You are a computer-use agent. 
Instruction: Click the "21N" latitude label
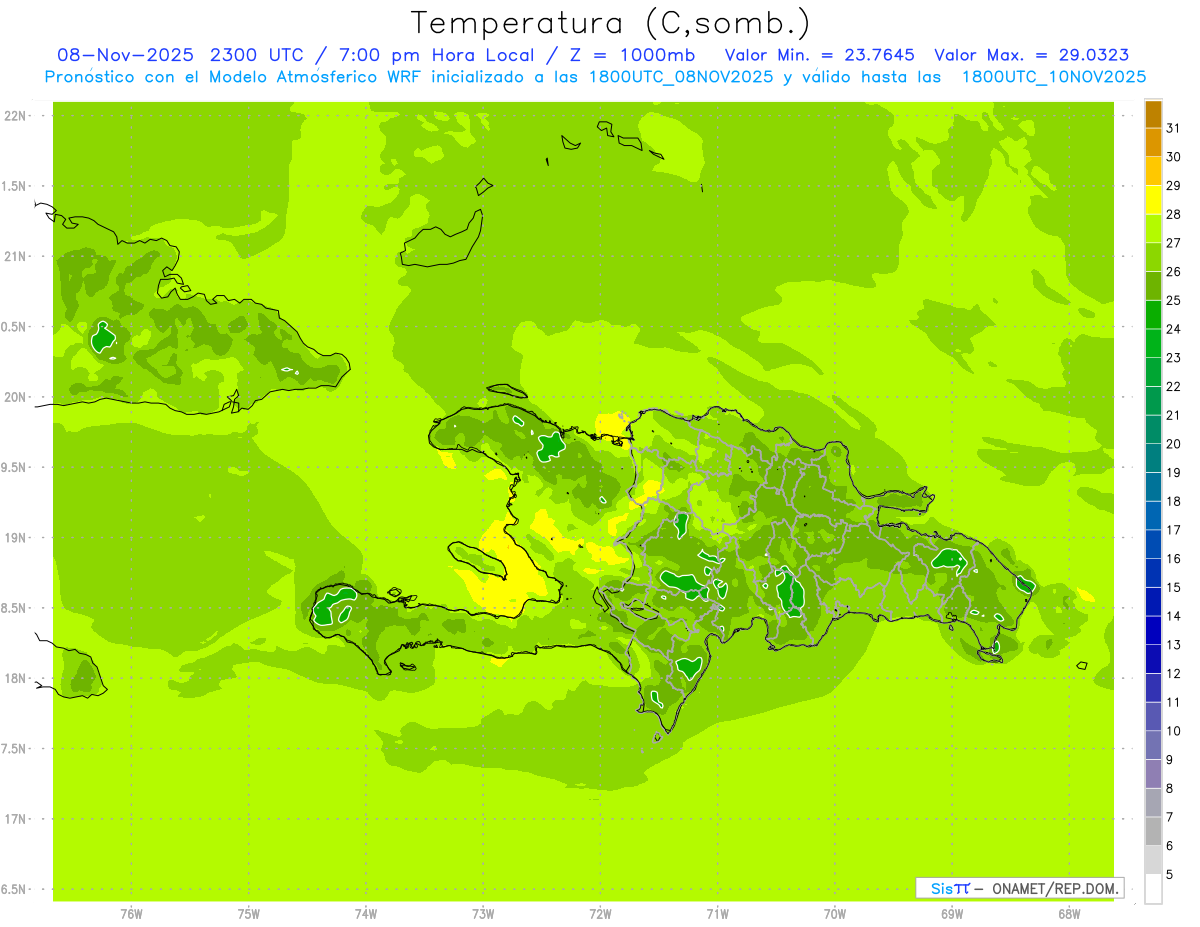15,256
